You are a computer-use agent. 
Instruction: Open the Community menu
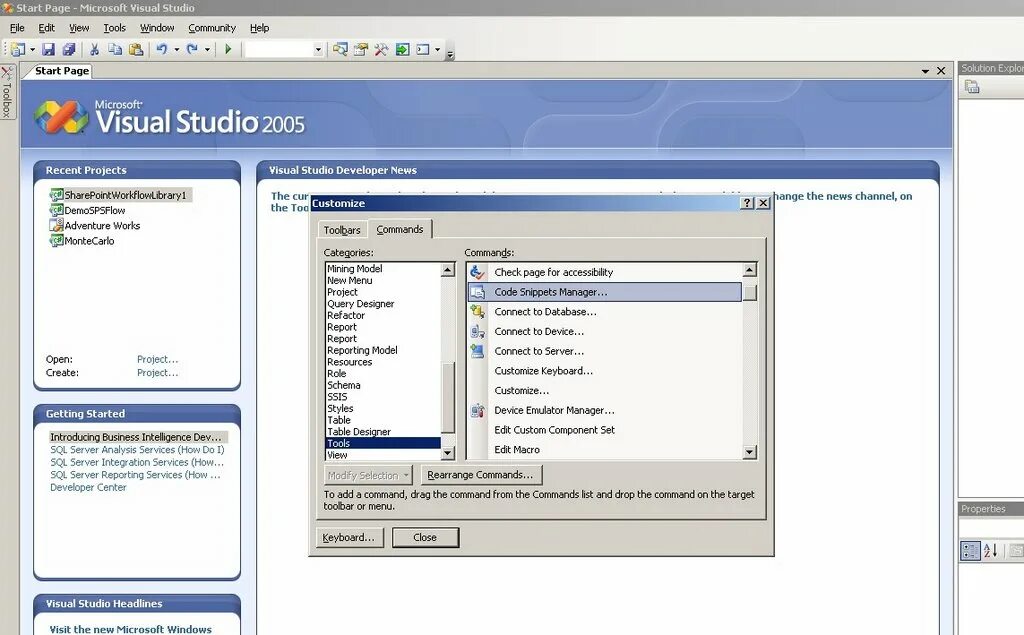pyautogui.click(x=212, y=28)
